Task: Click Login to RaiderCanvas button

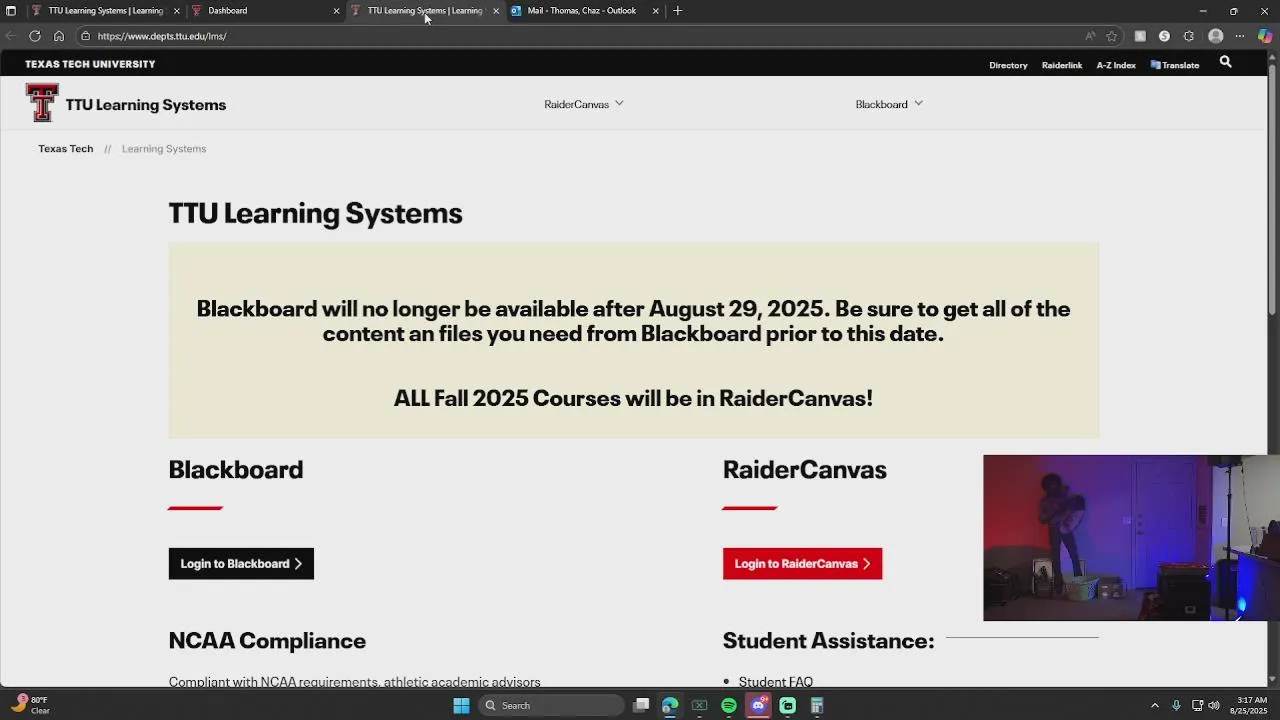Action: point(802,564)
